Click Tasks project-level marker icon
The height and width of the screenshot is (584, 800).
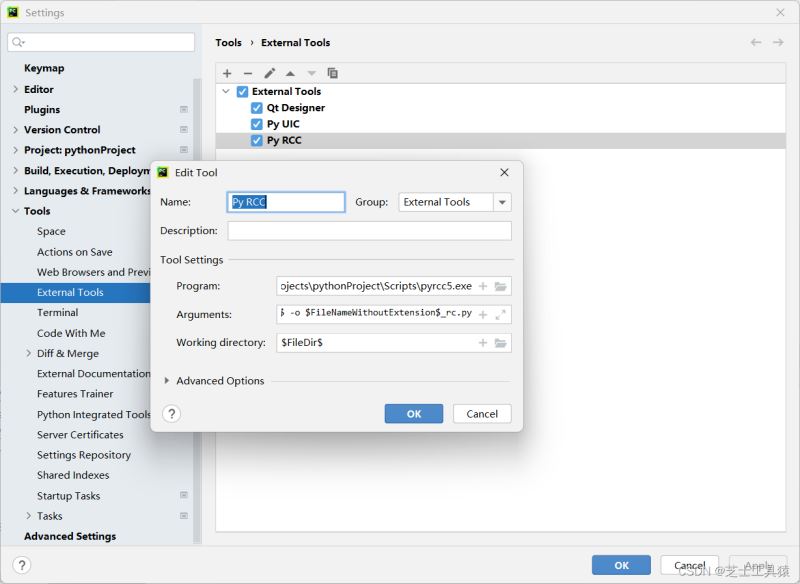184,516
